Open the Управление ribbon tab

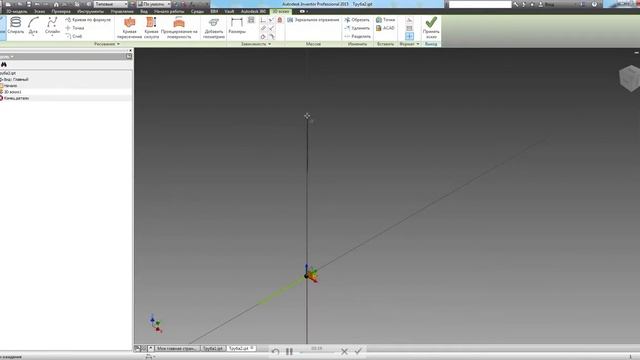(x=122, y=11)
